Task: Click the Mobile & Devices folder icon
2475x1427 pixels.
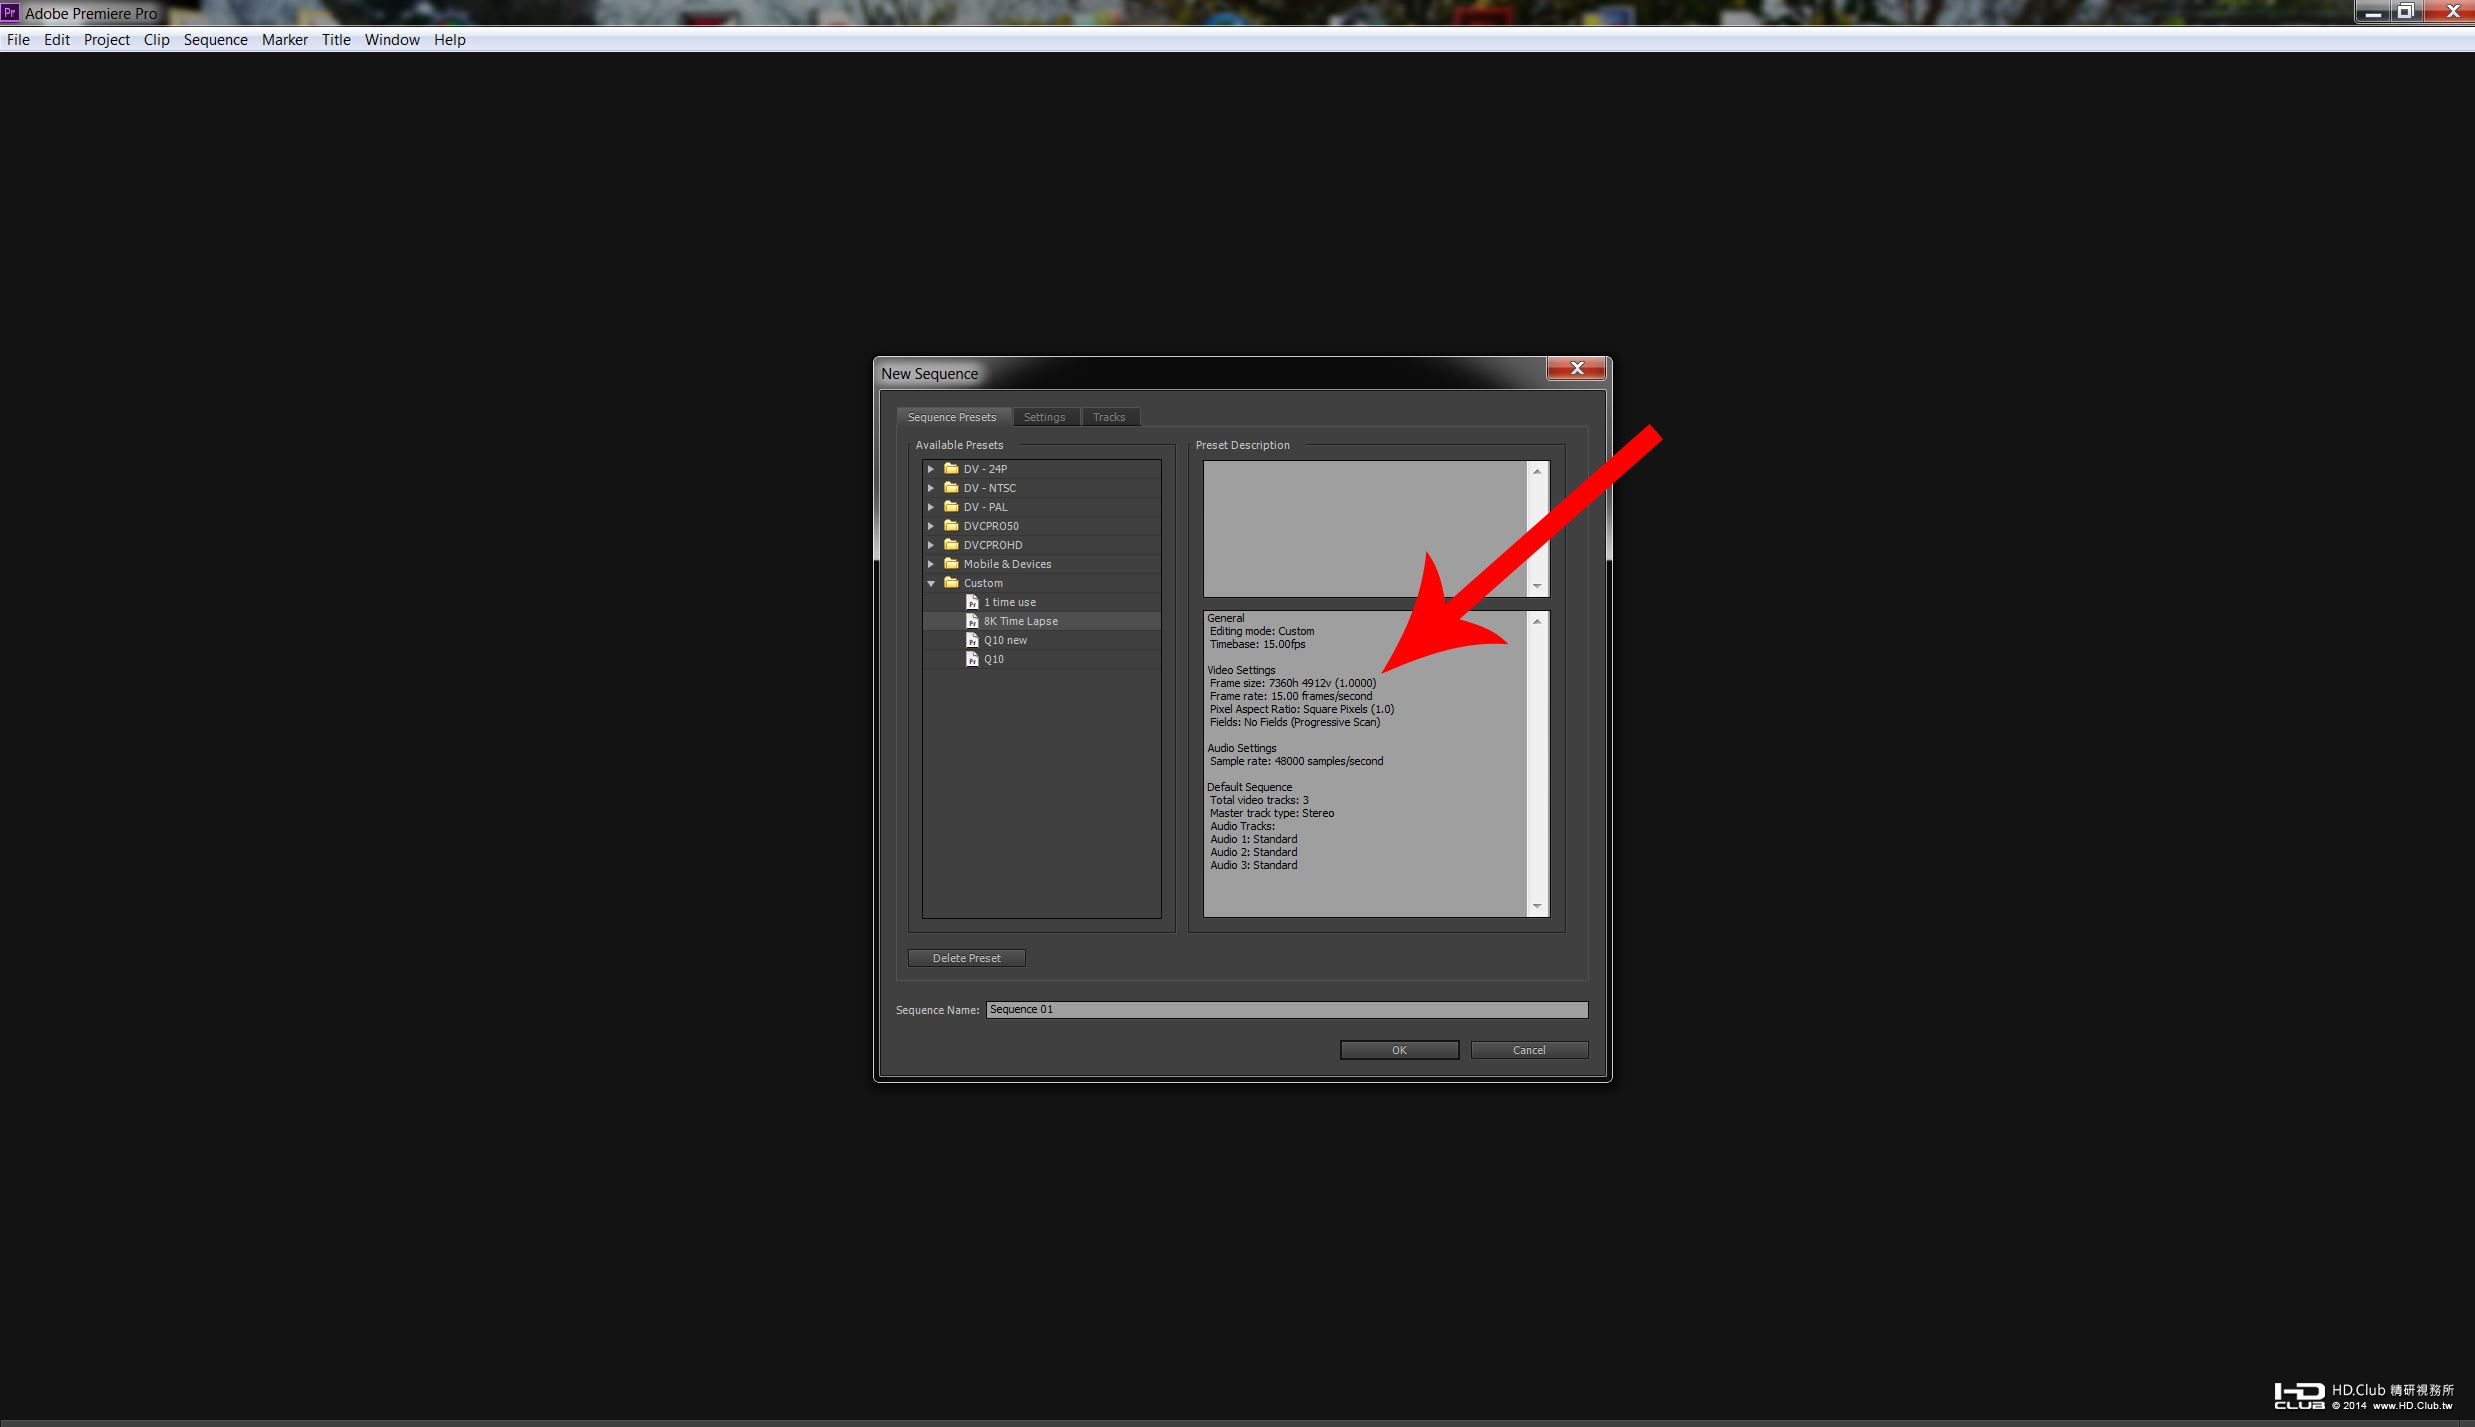Action: pos(951,564)
